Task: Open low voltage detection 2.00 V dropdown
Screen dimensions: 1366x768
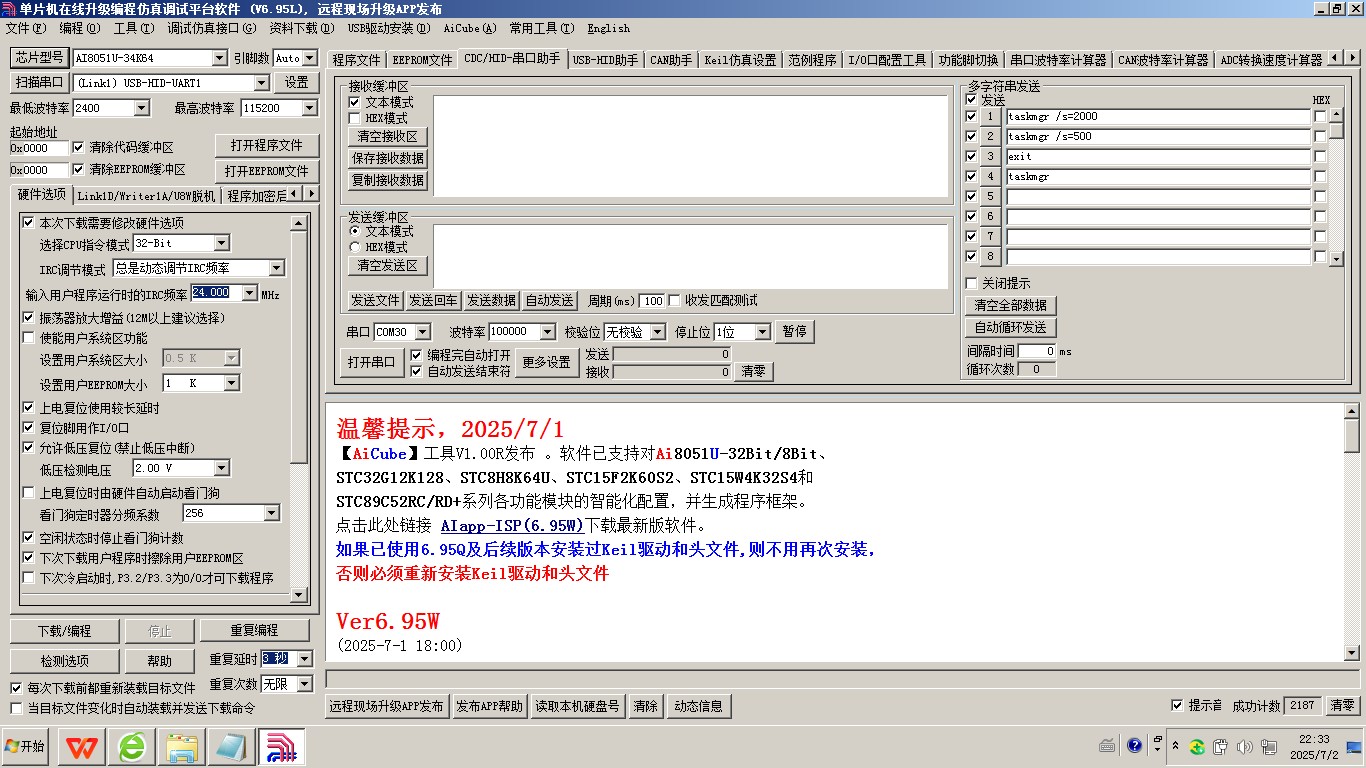Action: (222, 468)
